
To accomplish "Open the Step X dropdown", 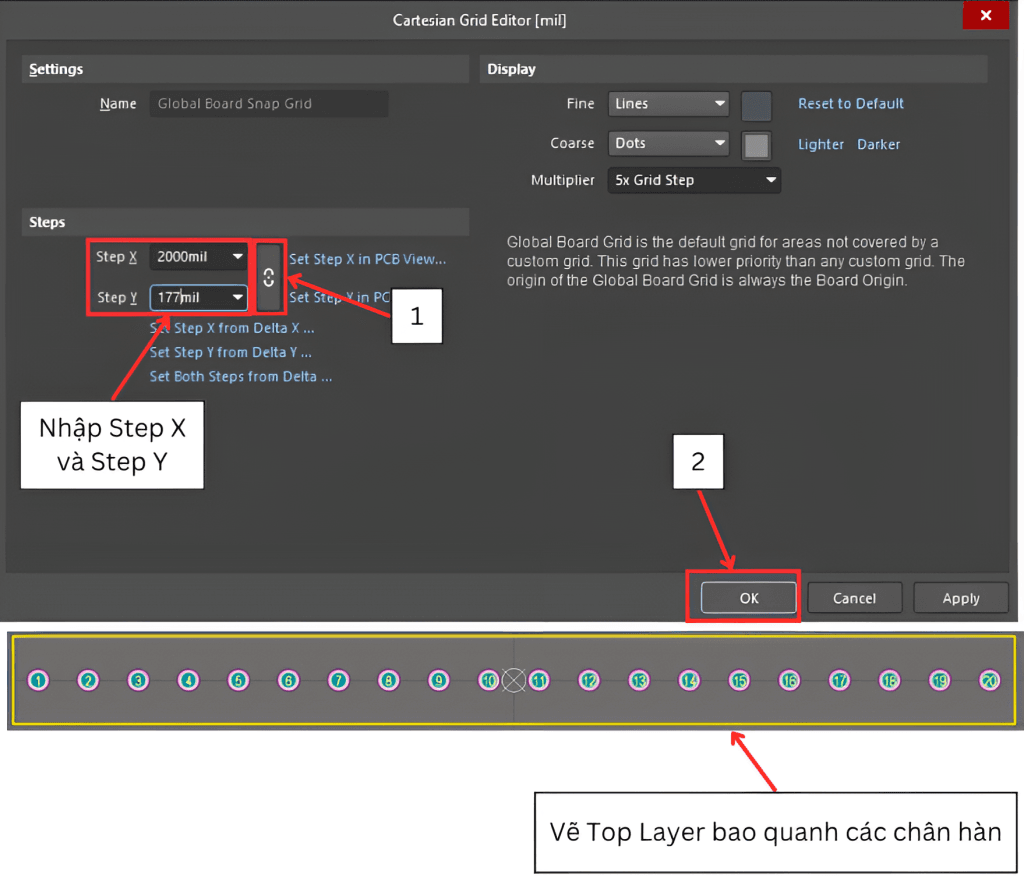I will point(237,257).
